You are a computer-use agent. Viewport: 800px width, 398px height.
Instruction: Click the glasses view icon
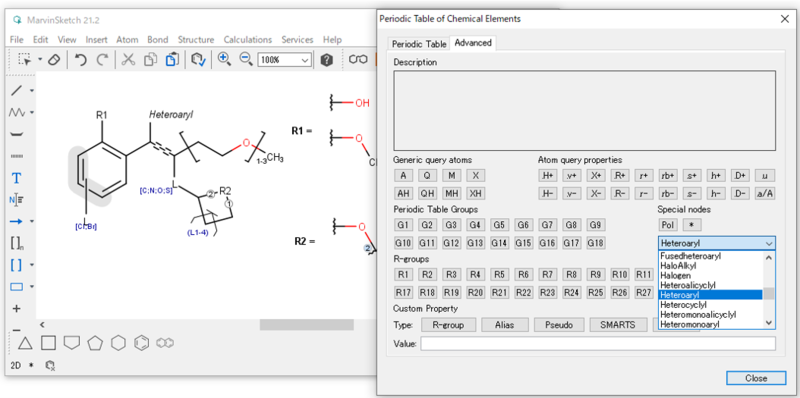click(x=358, y=60)
